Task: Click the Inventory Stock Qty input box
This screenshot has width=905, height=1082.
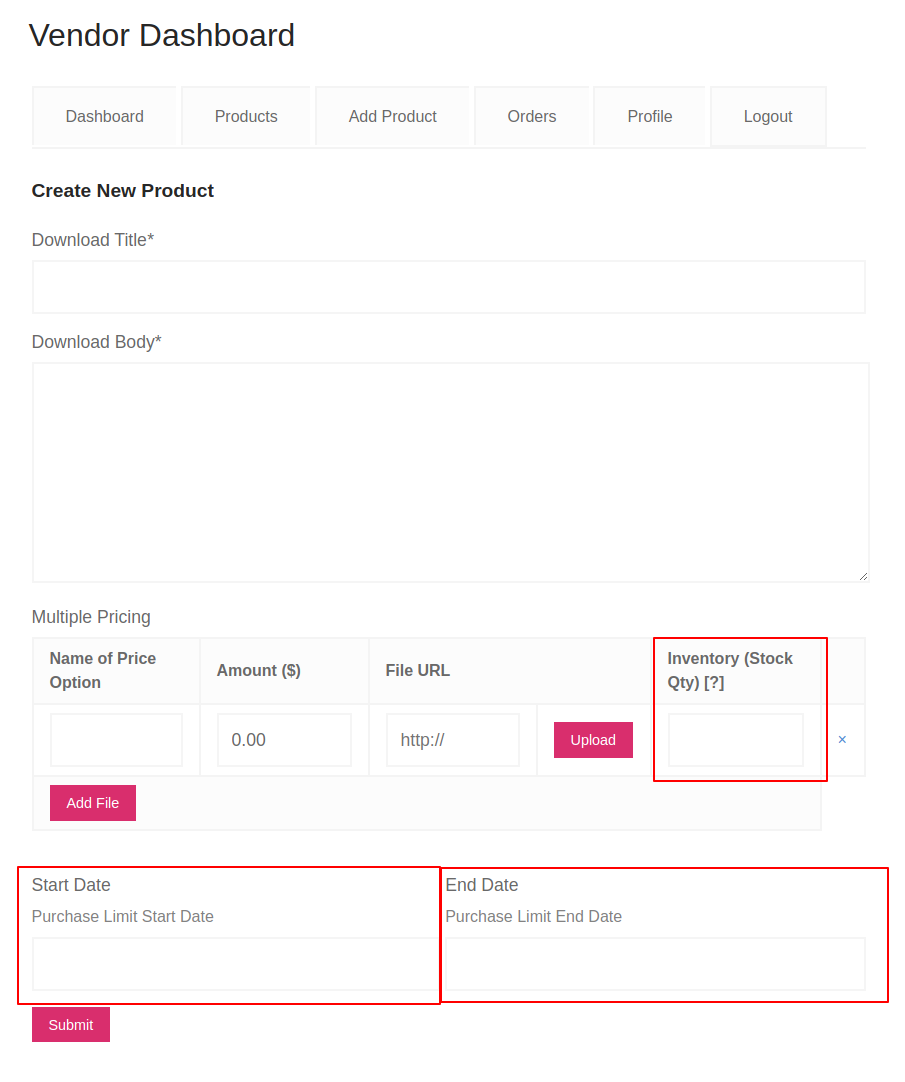Action: coord(735,740)
